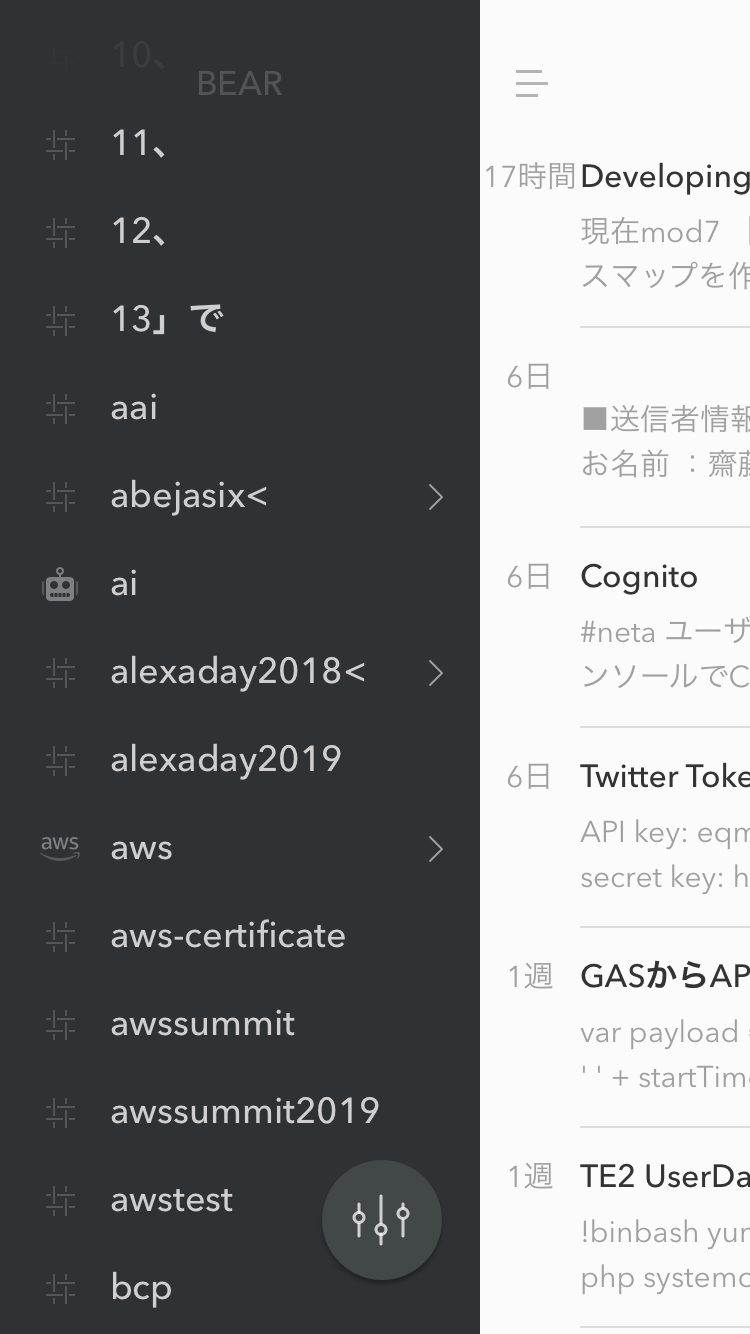This screenshot has height=1334, width=750.
Task: Open the TE2 UserData note
Action: tap(615, 1227)
